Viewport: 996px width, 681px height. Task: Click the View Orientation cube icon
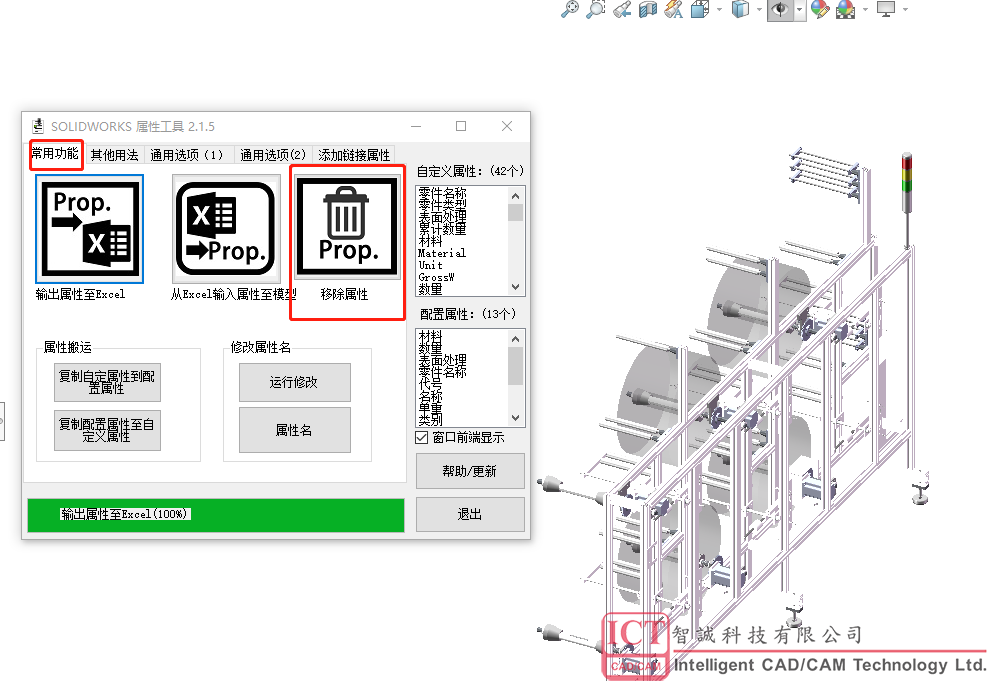(x=699, y=9)
